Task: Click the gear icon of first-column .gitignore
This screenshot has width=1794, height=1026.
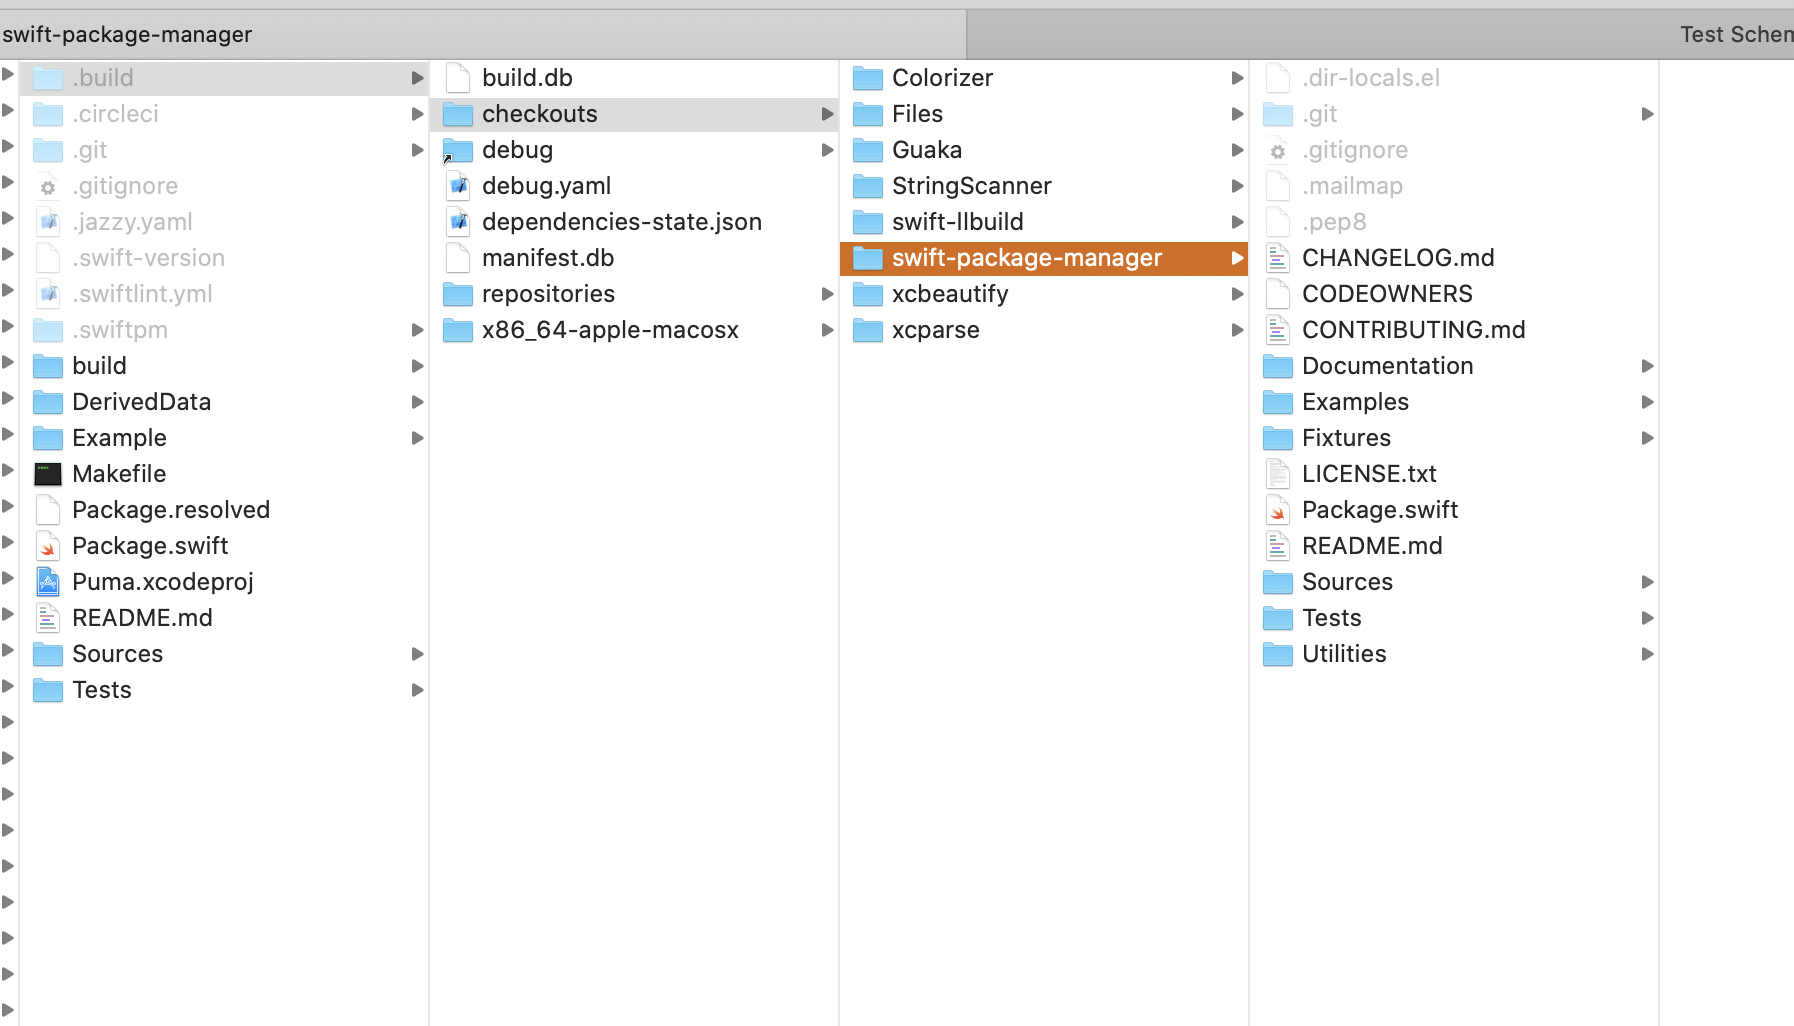Action: pos(48,186)
